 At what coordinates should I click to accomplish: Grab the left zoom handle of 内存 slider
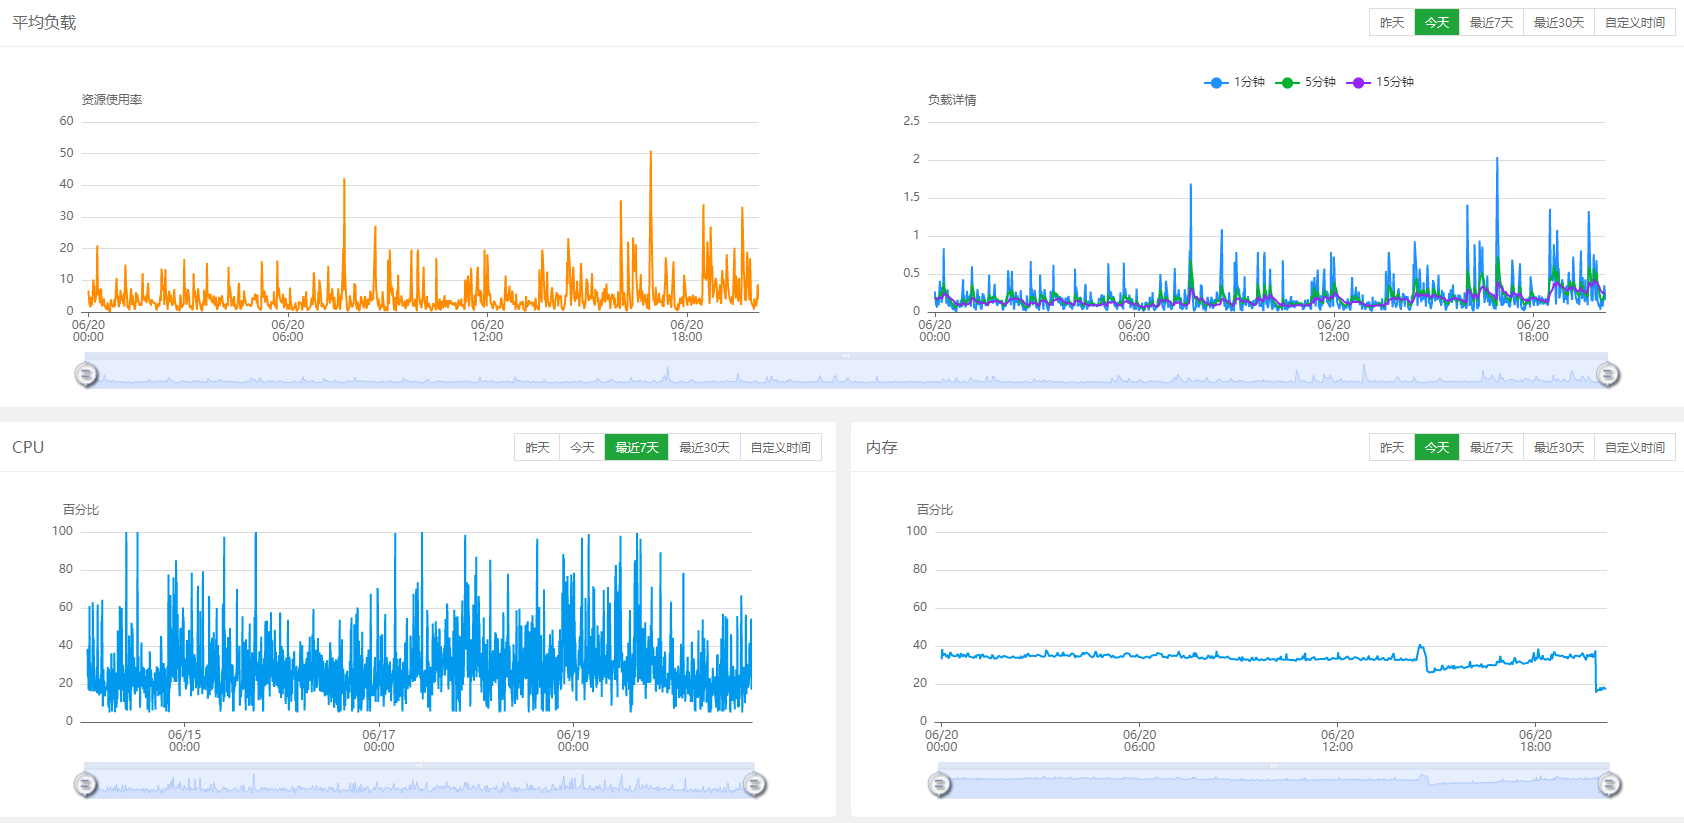(940, 785)
